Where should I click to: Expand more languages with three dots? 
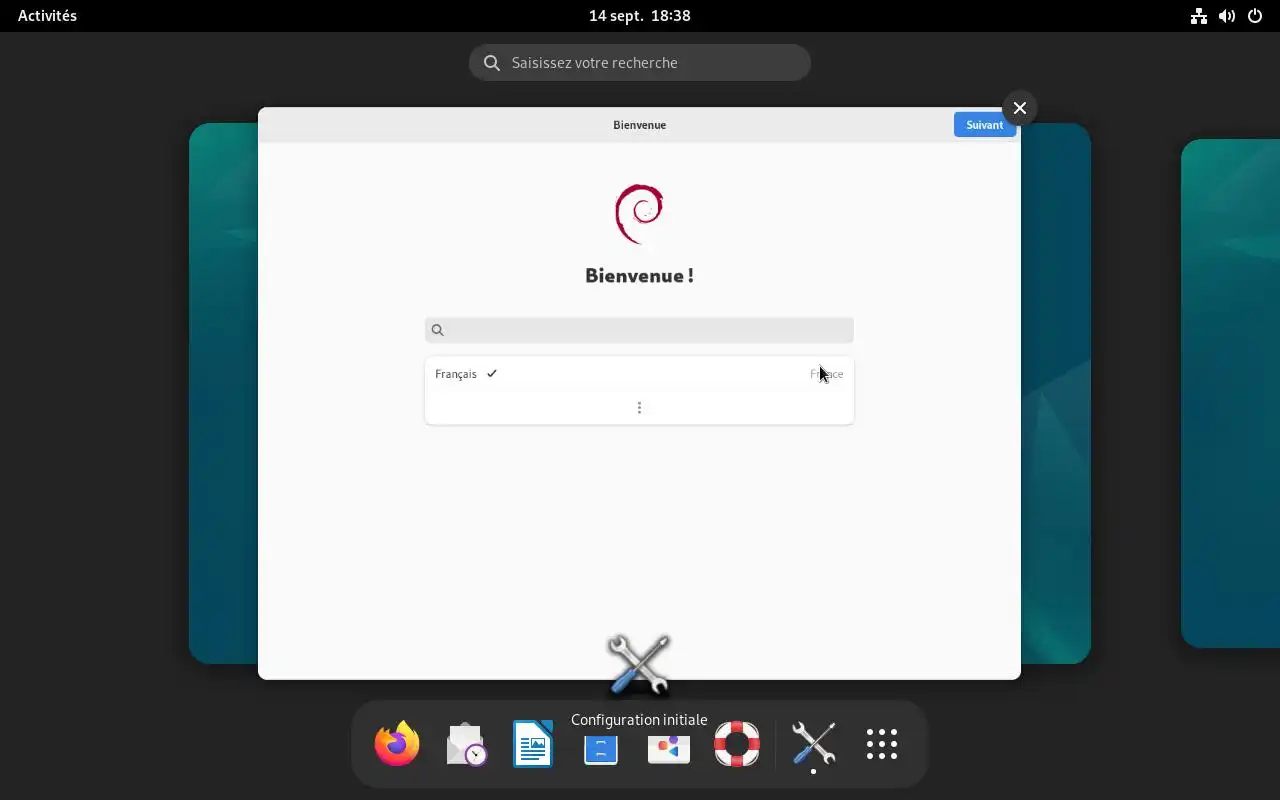[639, 408]
